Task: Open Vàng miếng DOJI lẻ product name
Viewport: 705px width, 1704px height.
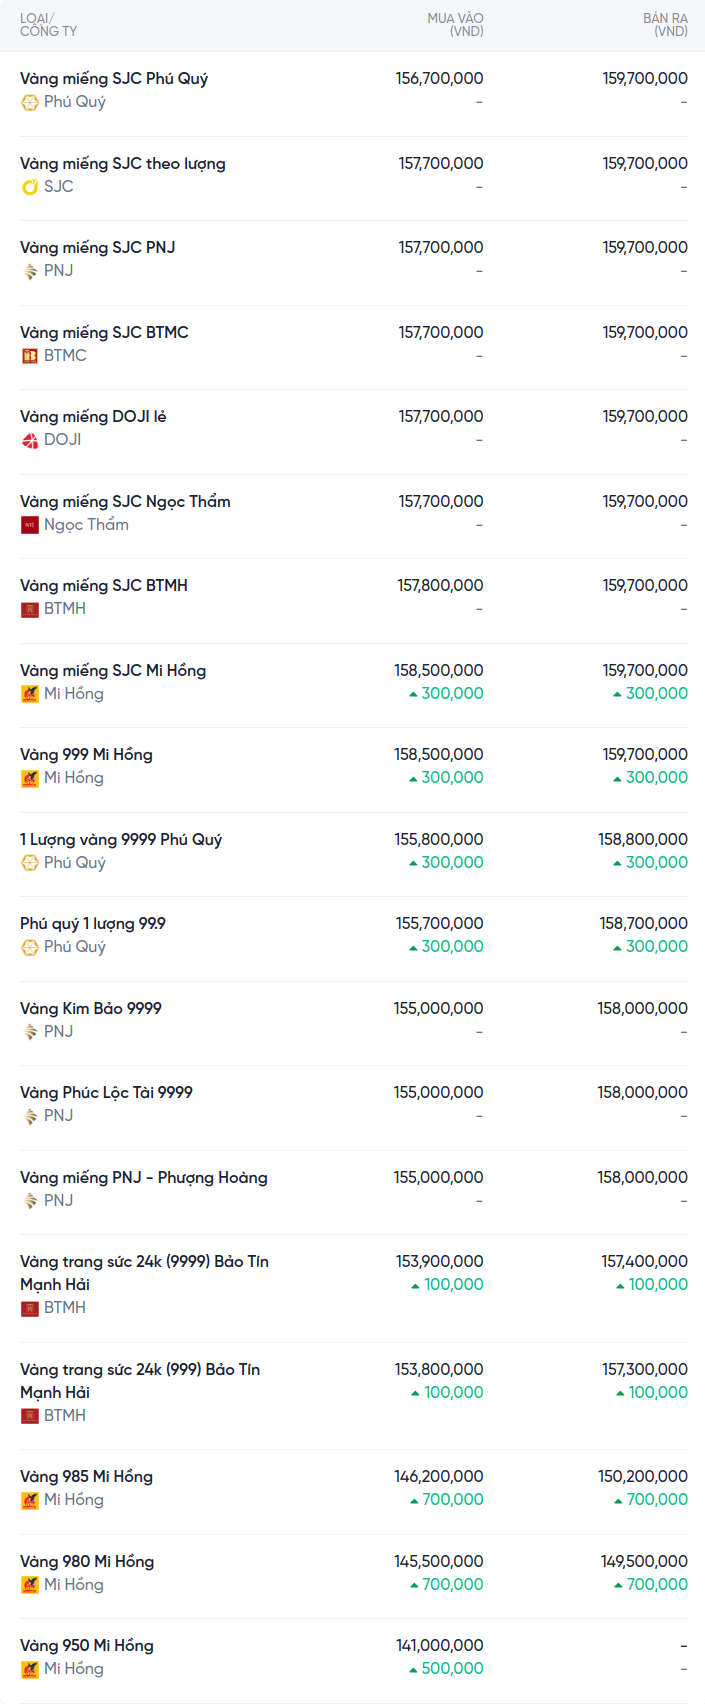Action: [93, 416]
